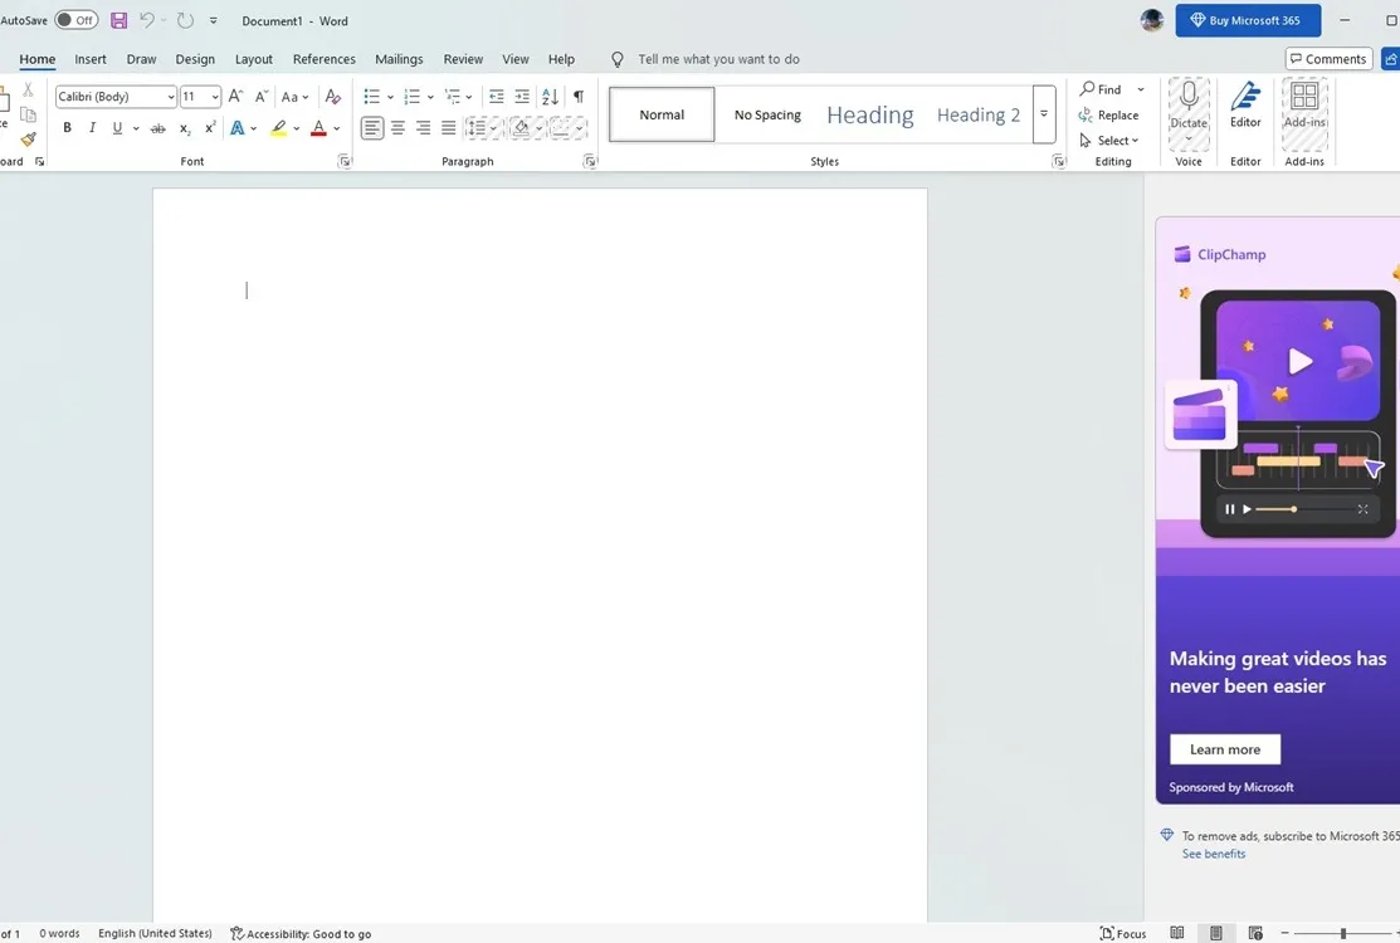
Task: Open the font size dropdown
Action: pos(213,96)
